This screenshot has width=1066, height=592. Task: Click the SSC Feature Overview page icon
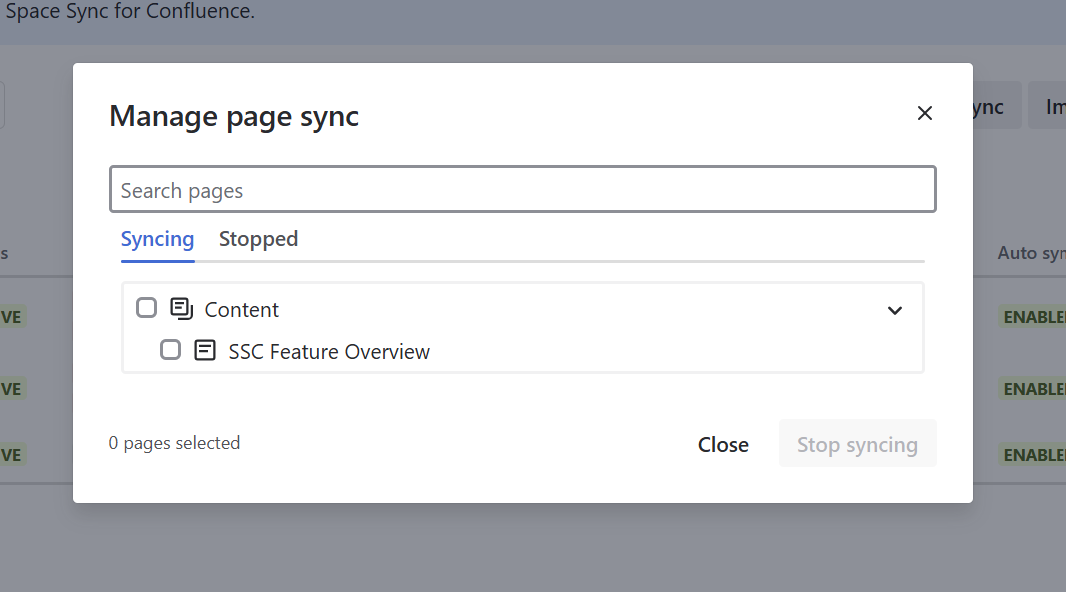(205, 350)
